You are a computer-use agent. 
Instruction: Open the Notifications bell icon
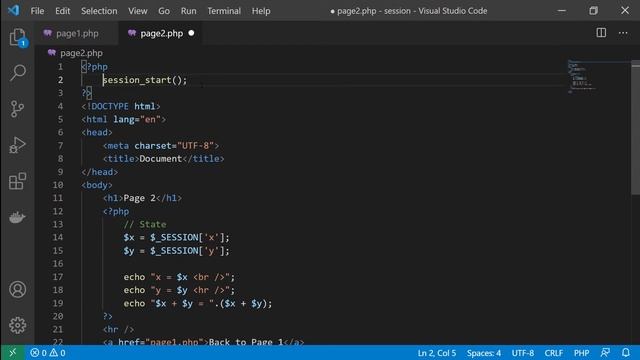pos(626,353)
